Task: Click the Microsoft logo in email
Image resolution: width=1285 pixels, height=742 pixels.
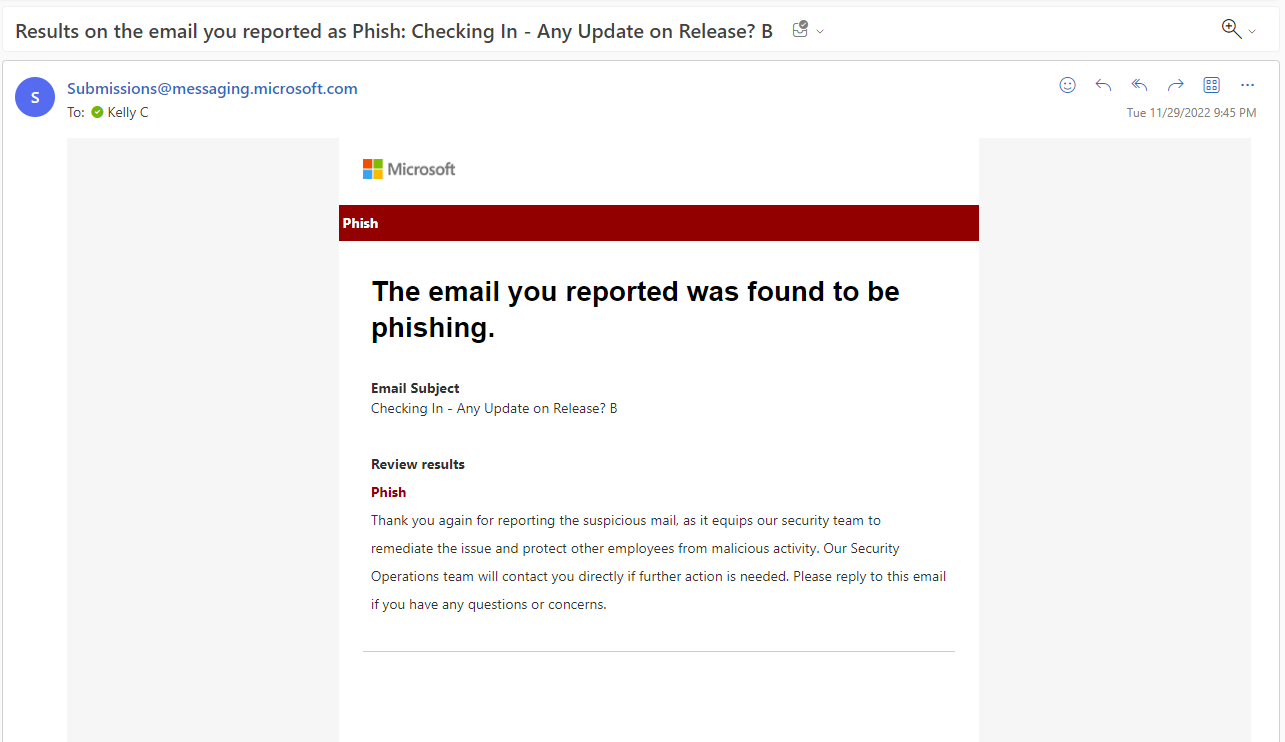Action: click(x=409, y=169)
